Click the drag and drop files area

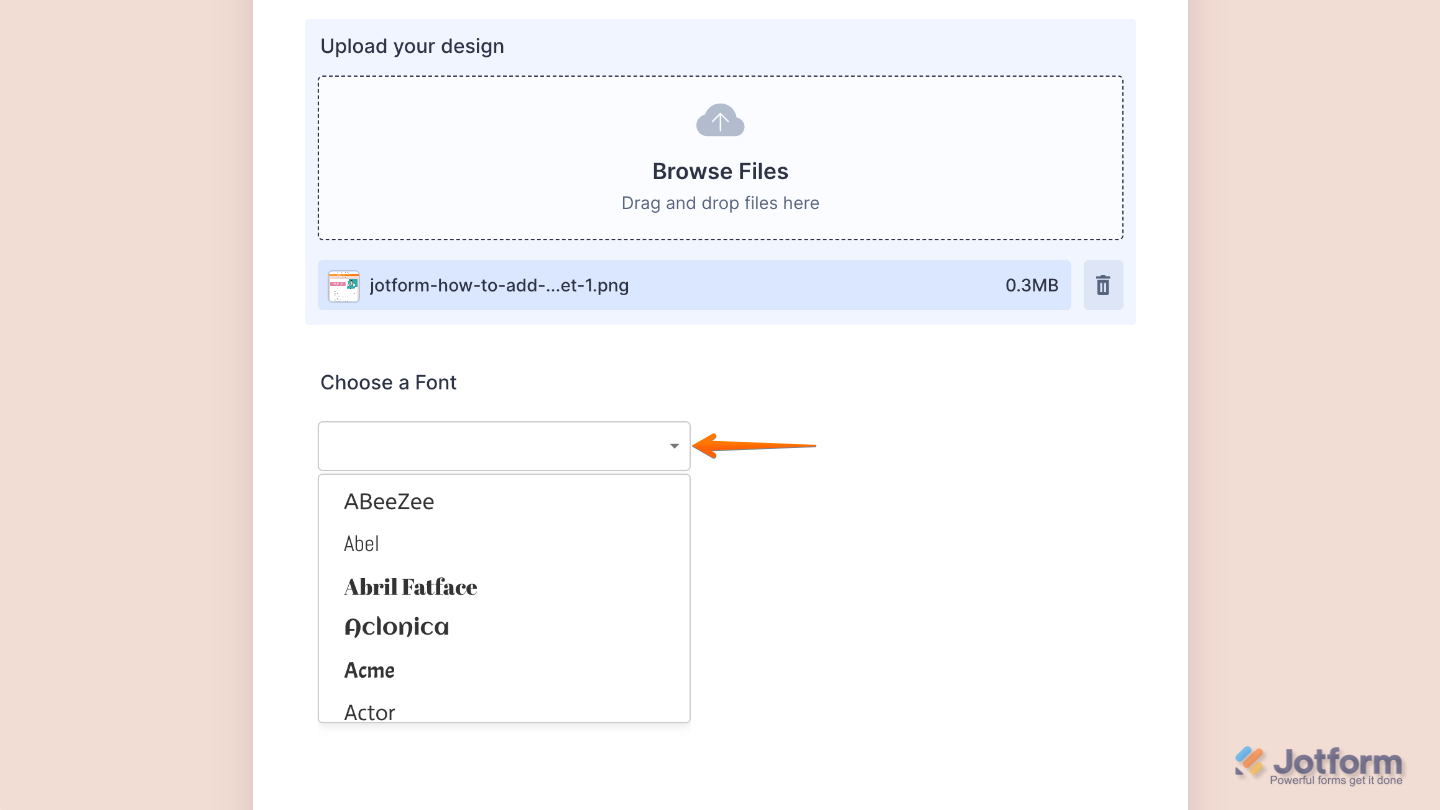tap(720, 203)
